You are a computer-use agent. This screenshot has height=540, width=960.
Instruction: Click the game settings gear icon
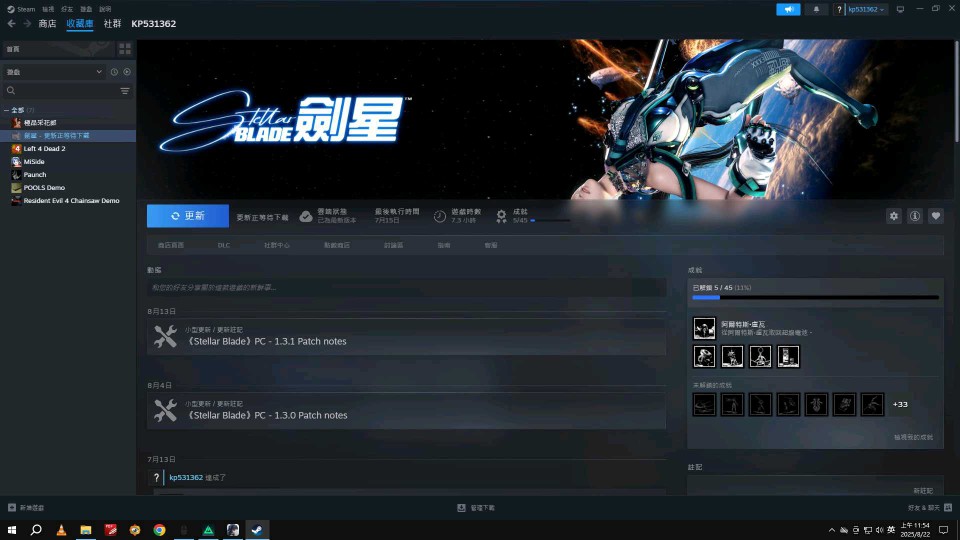pyautogui.click(x=894, y=216)
